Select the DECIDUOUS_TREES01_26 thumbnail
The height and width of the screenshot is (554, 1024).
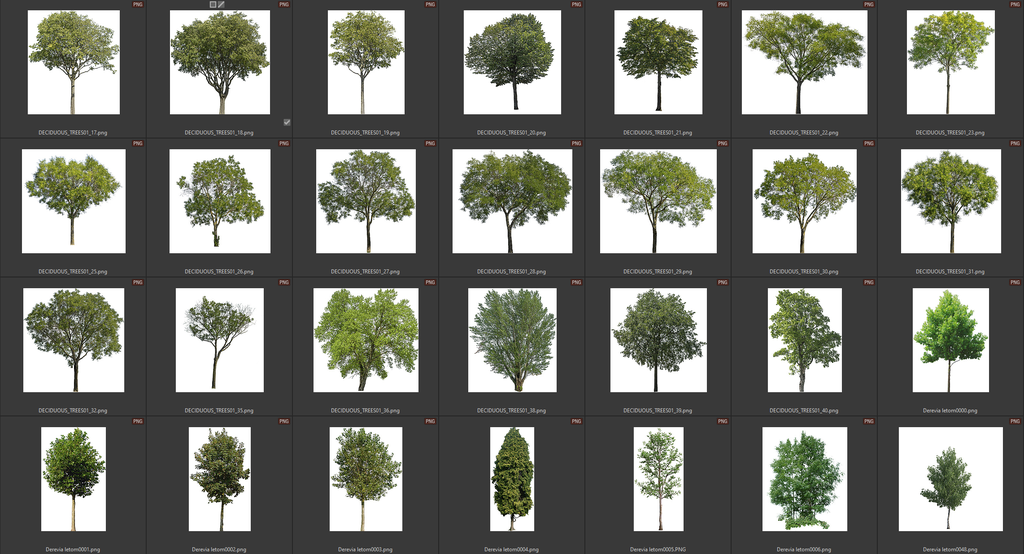pyautogui.click(x=219, y=201)
